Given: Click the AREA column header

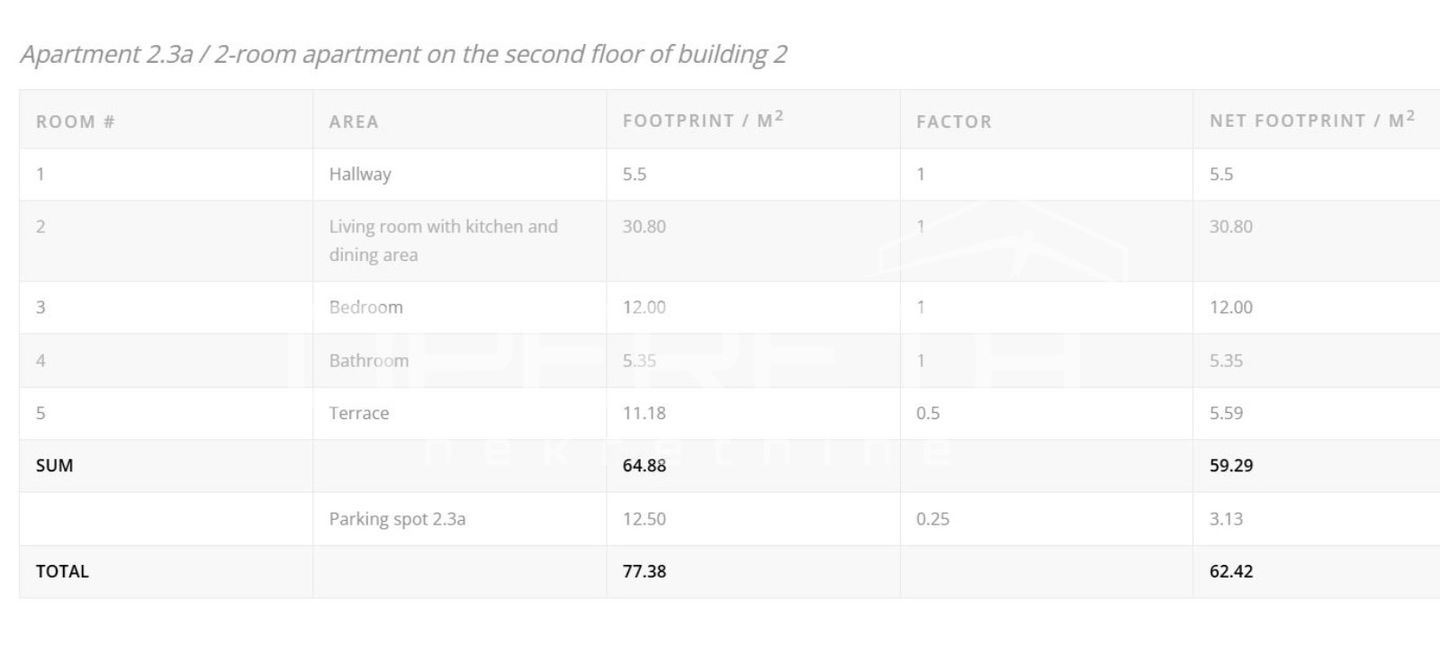Looking at the screenshot, I should [x=354, y=122].
